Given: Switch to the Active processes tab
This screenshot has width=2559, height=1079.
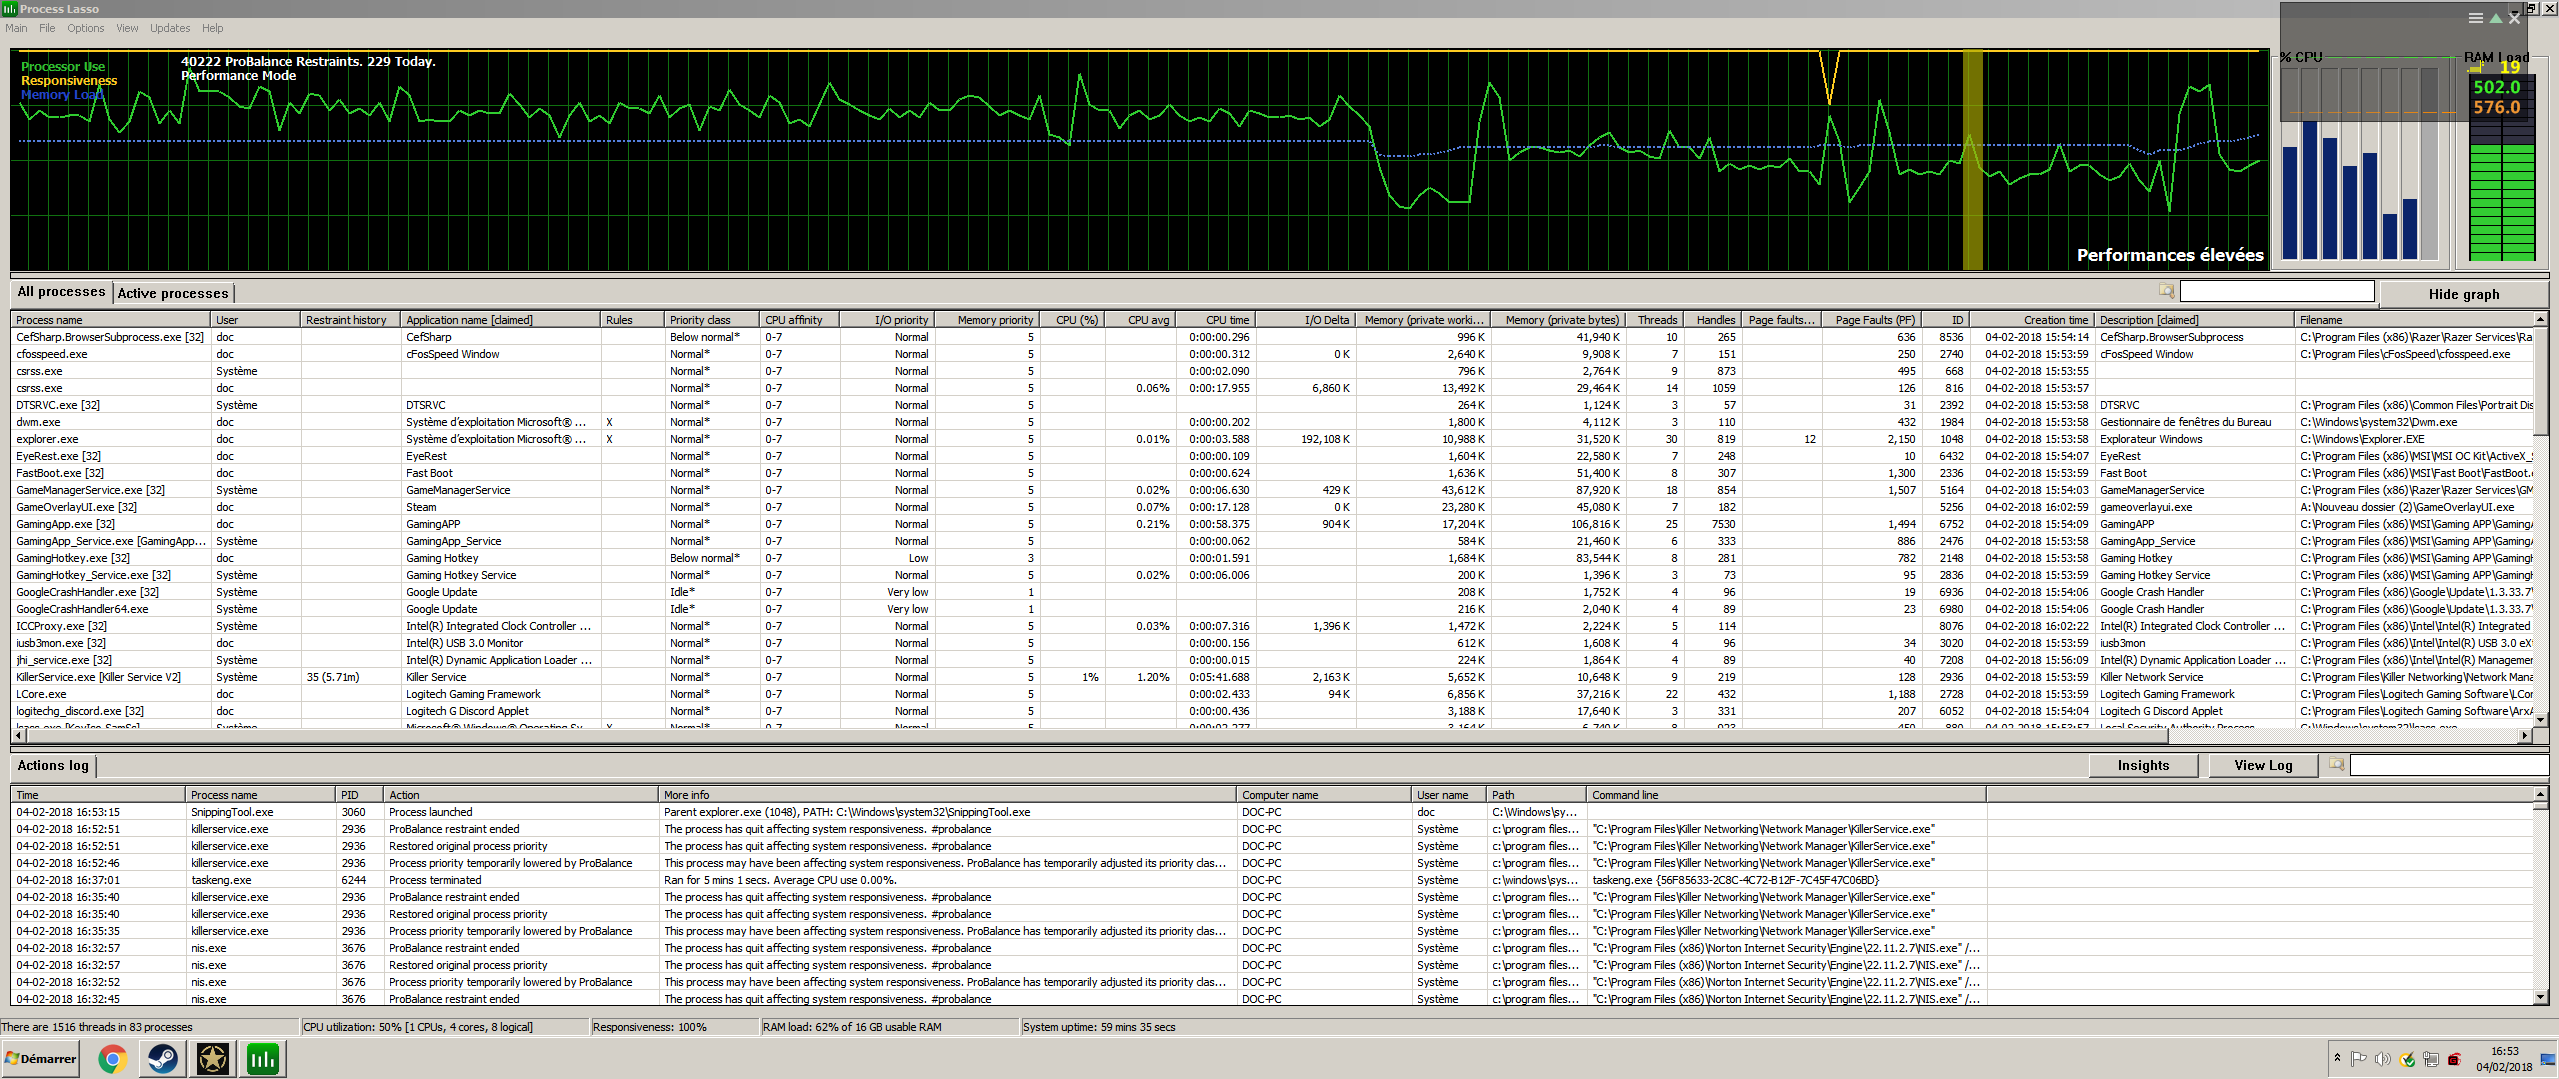Looking at the screenshot, I should coord(173,293).
